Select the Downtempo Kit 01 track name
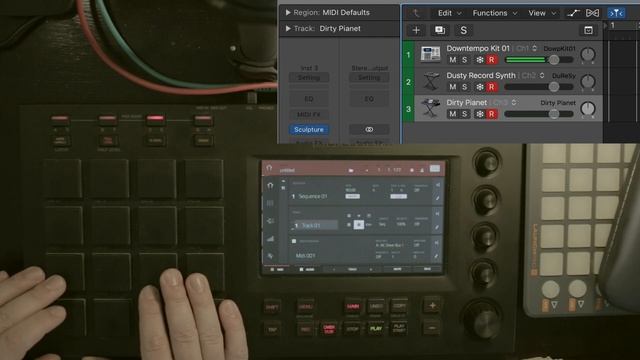640x360 pixels. (x=478, y=48)
